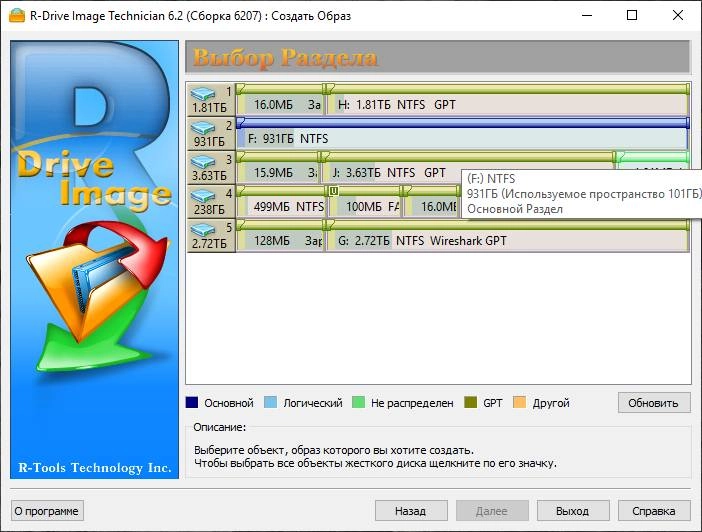Select partition G: 2.72ТБ NTFS Wireshark GPT
The height and width of the screenshot is (532, 702).
tap(507, 236)
